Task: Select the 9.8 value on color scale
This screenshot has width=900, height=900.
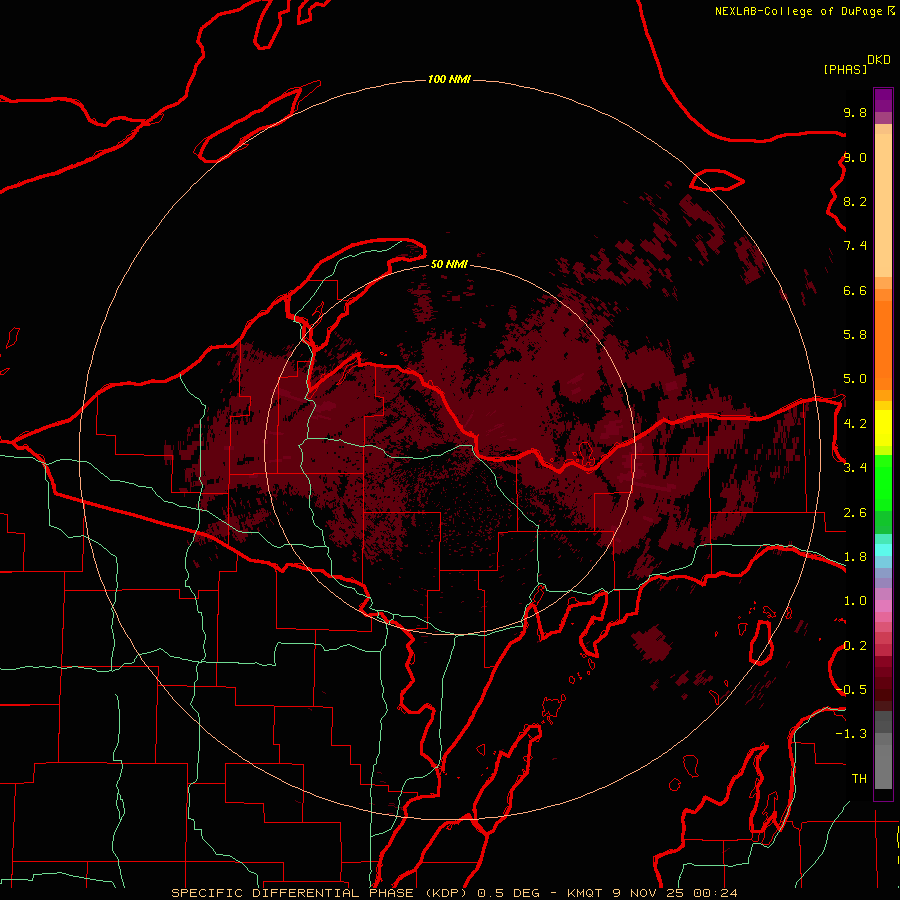Action: (855, 112)
